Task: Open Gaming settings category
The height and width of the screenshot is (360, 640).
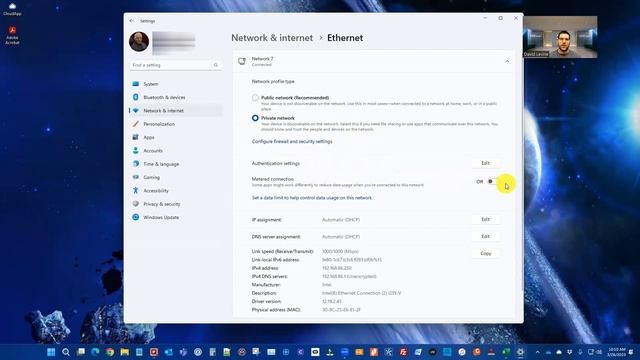Action: coord(176,177)
